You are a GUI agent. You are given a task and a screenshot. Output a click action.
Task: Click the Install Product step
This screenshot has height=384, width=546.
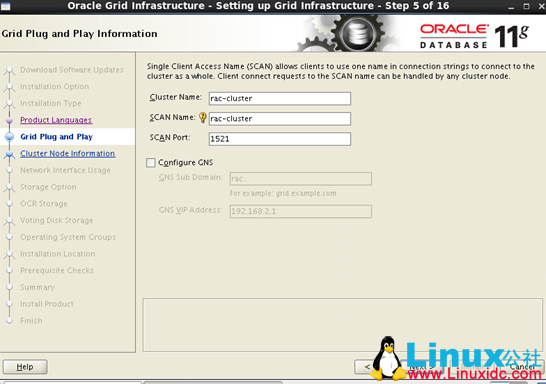pyautogui.click(x=47, y=304)
